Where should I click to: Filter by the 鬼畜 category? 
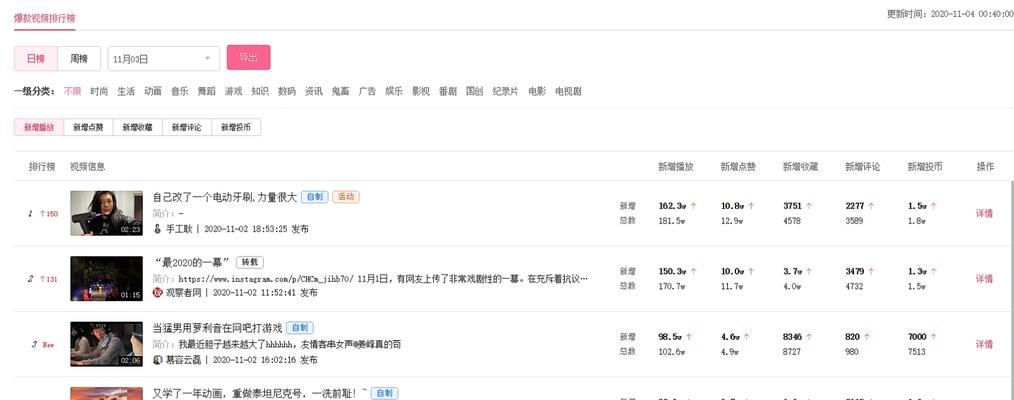[341, 92]
